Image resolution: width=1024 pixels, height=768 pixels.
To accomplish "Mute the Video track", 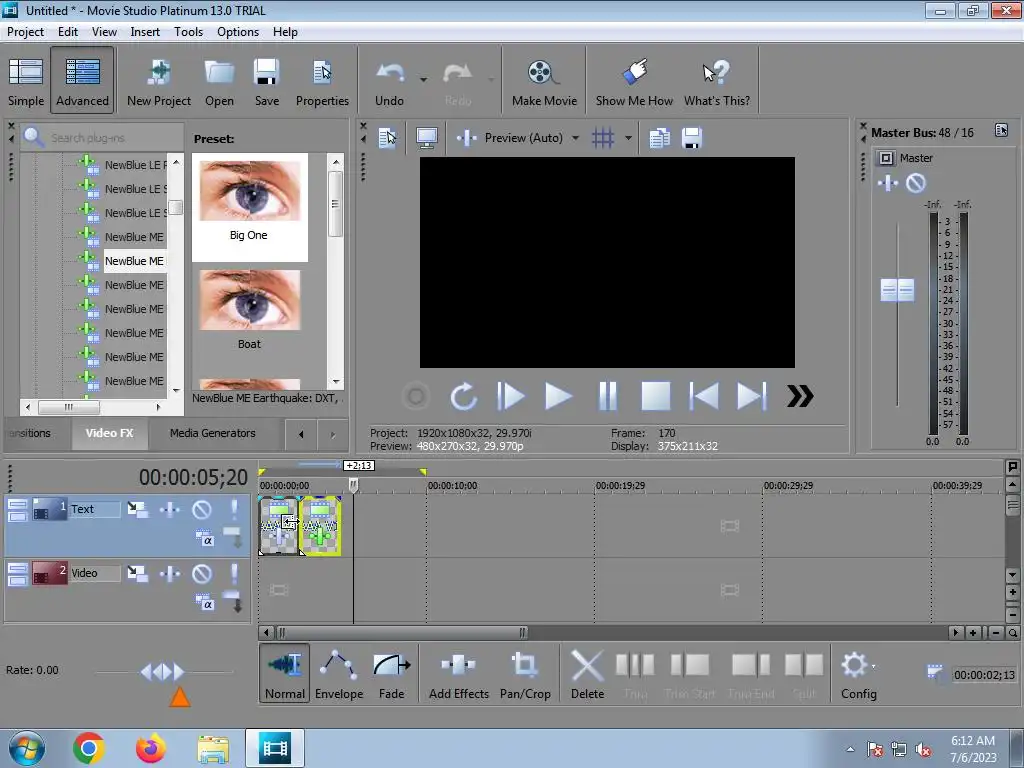I will tap(202, 573).
